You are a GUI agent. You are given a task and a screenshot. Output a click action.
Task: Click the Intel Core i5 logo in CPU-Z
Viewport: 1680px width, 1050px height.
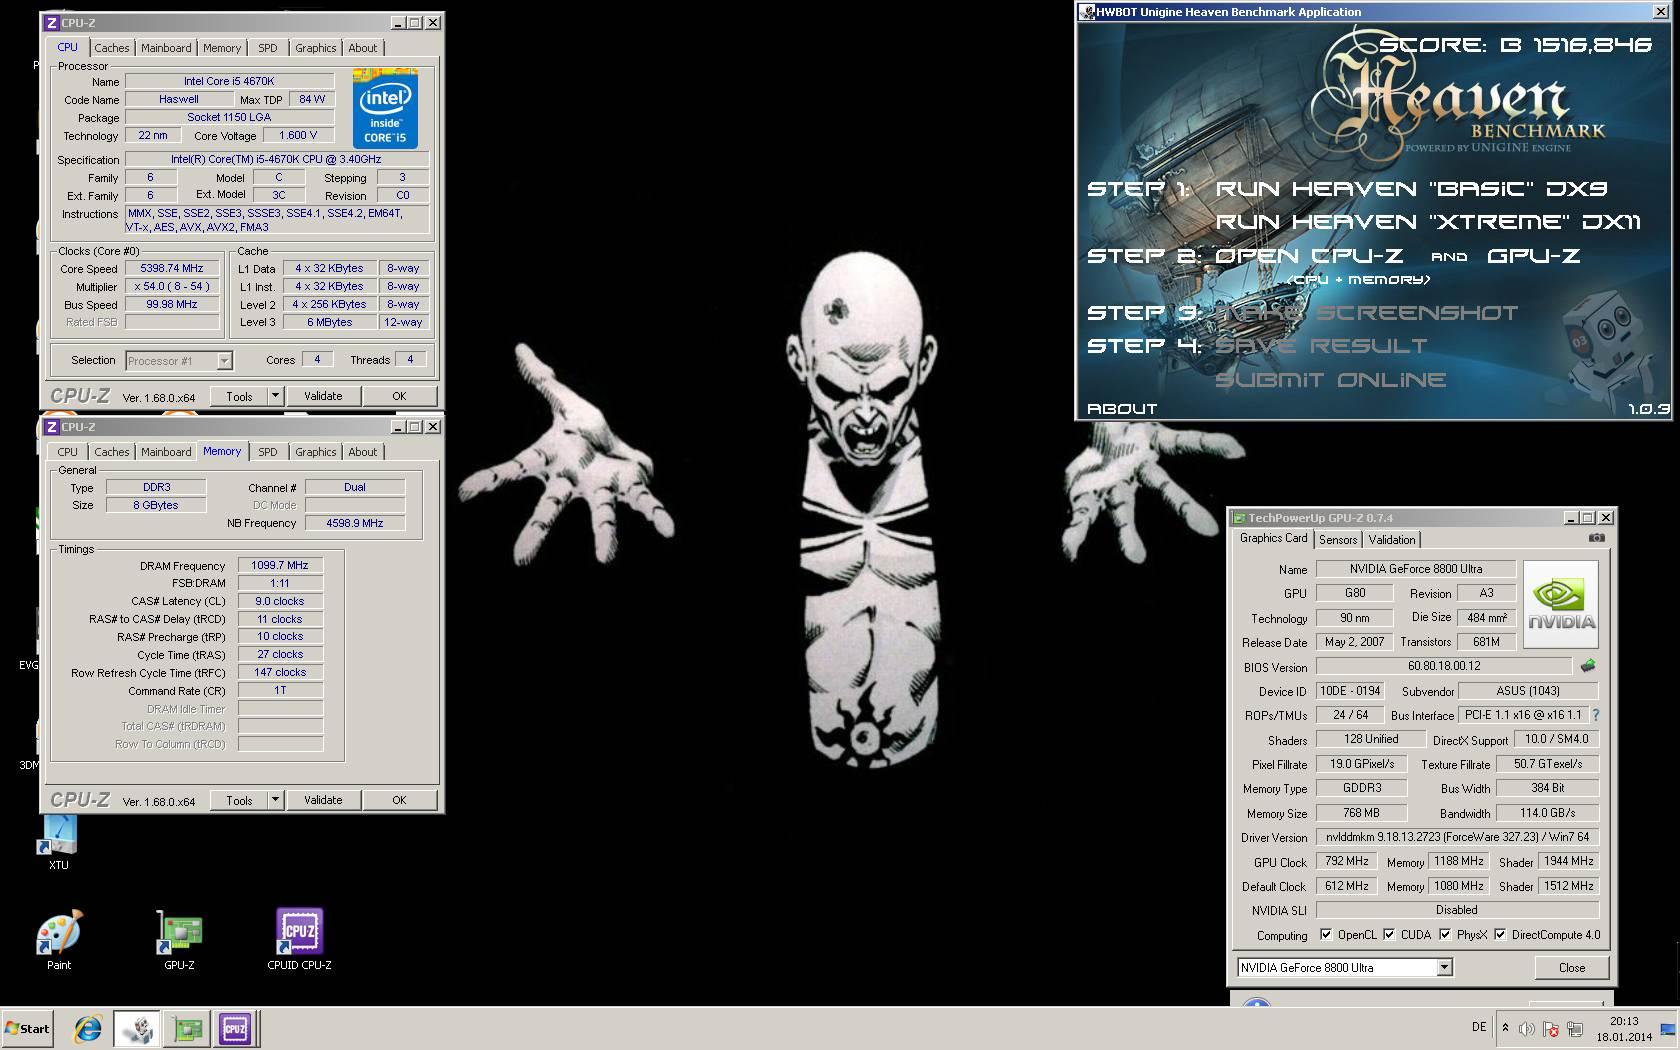click(x=385, y=108)
